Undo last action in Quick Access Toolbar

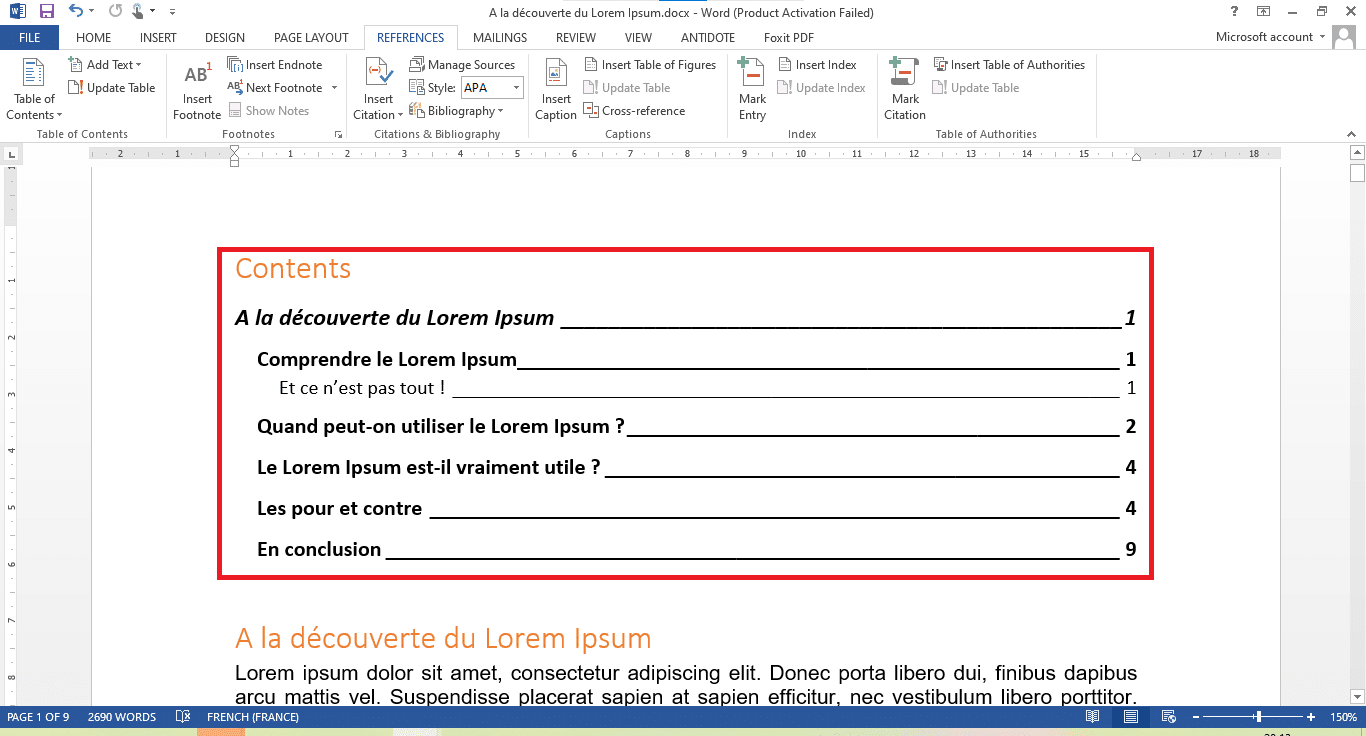click(76, 12)
